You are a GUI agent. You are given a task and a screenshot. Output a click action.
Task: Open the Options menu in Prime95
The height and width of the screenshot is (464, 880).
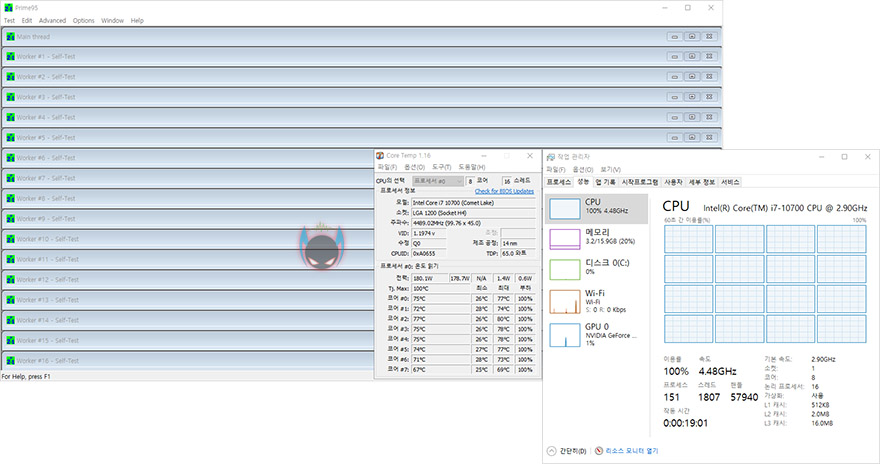coord(84,21)
